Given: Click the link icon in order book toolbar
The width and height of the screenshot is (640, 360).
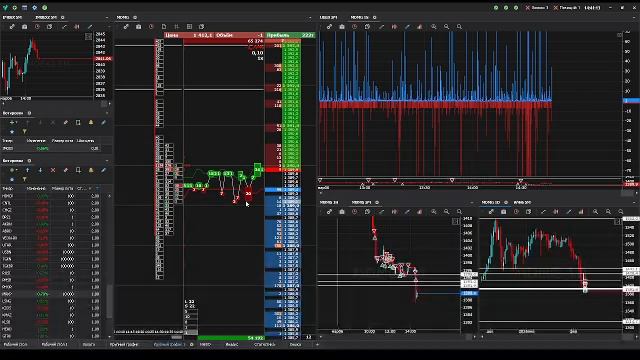Looking at the screenshot, I should (x=126, y=27).
